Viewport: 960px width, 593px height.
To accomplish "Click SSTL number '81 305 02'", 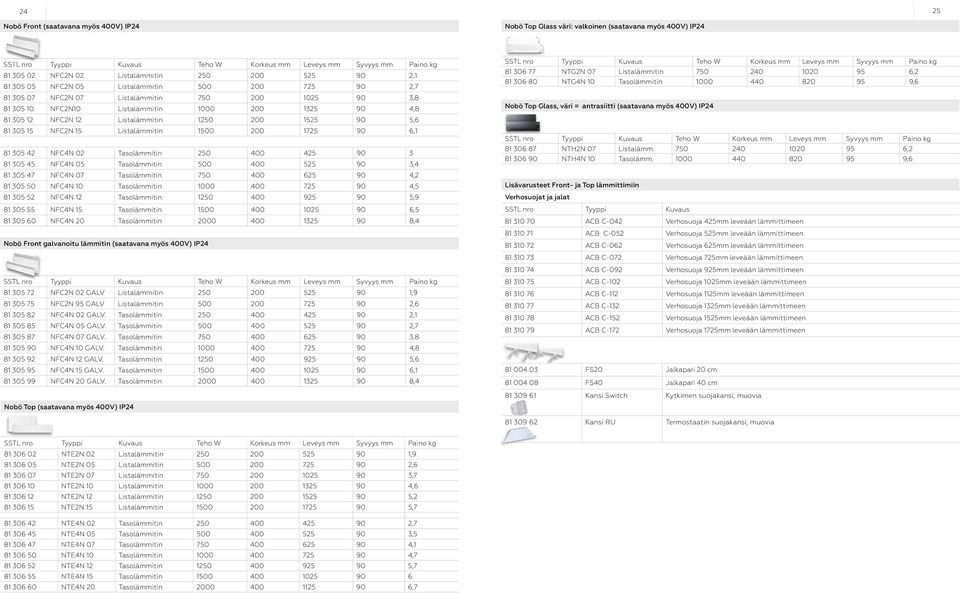I will [x=19, y=76].
